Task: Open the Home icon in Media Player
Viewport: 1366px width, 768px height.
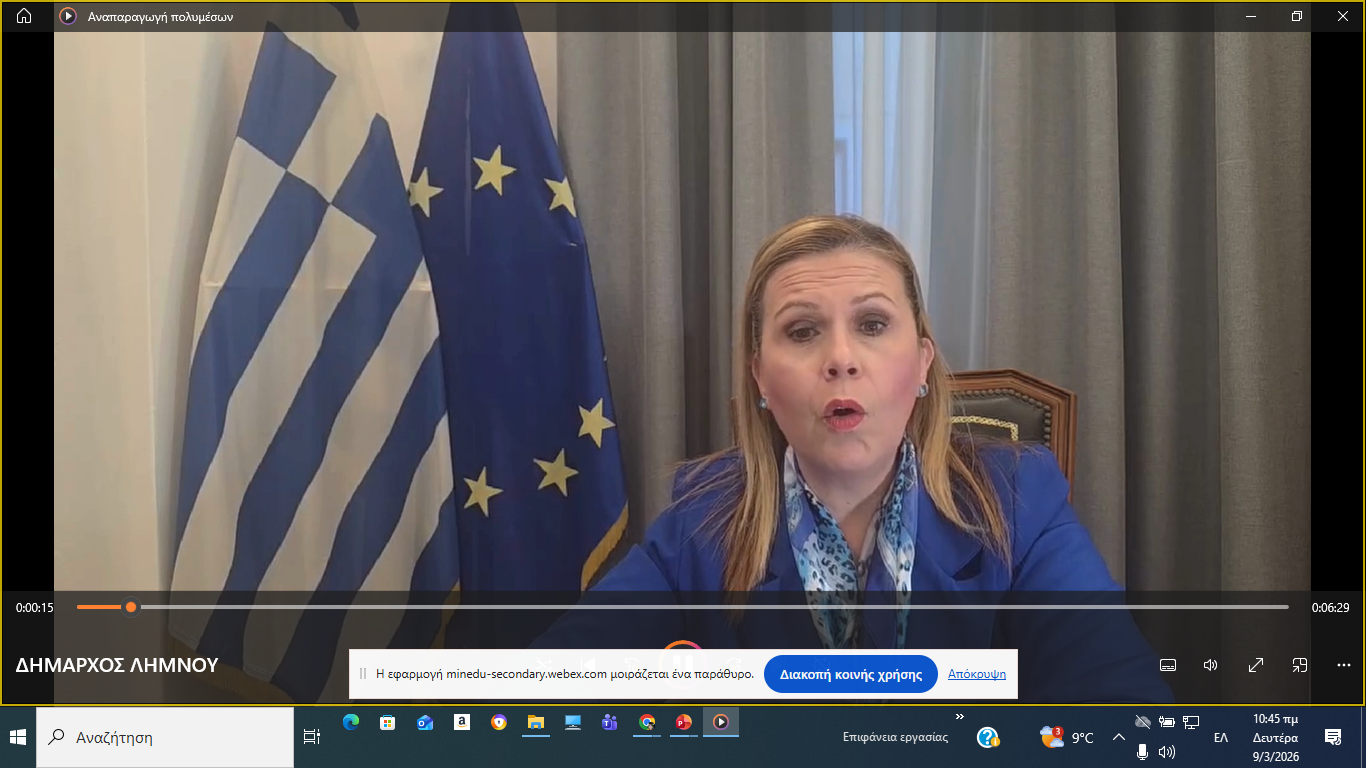Action: (24, 16)
